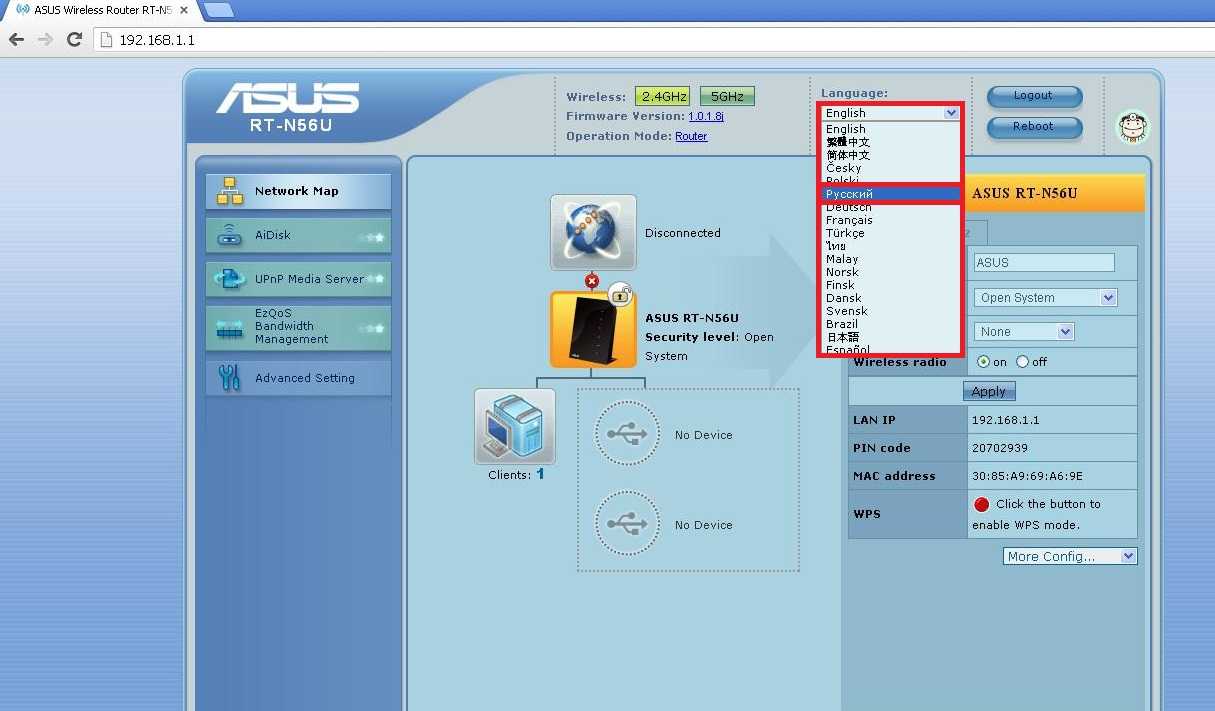
Task: Click the SSID field containing ASUS
Action: pyautogui.click(x=1044, y=262)
